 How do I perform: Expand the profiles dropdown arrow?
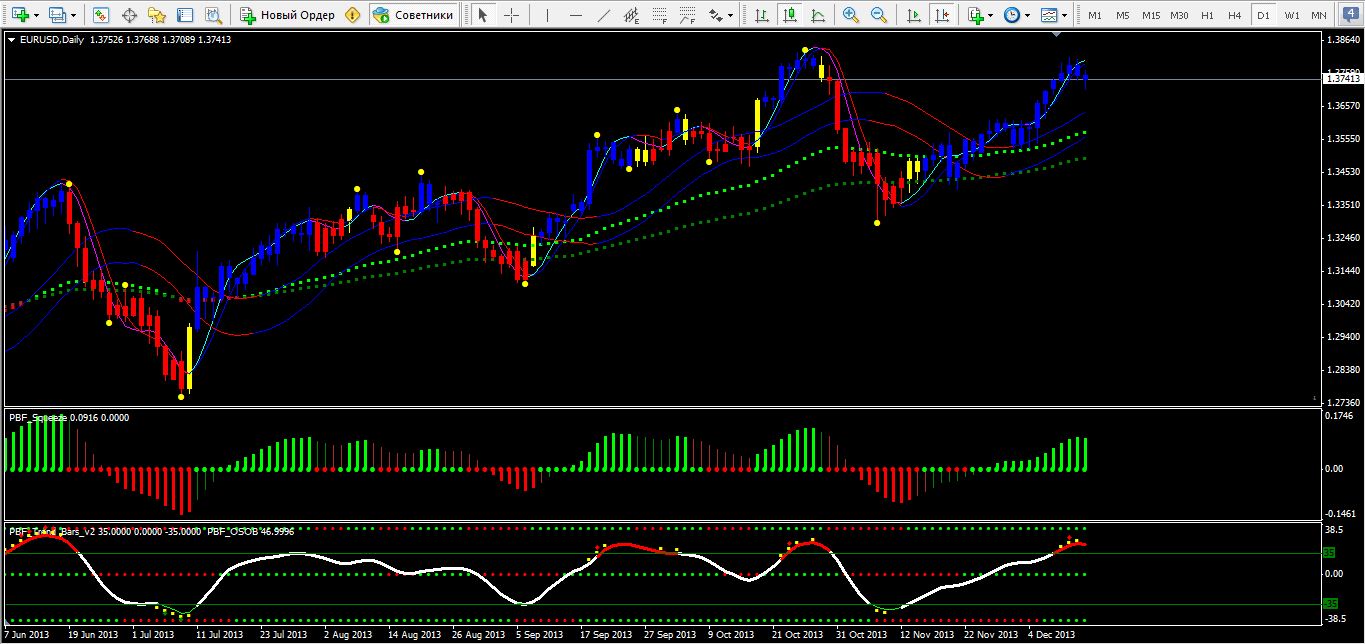click(x=74, y=15)
